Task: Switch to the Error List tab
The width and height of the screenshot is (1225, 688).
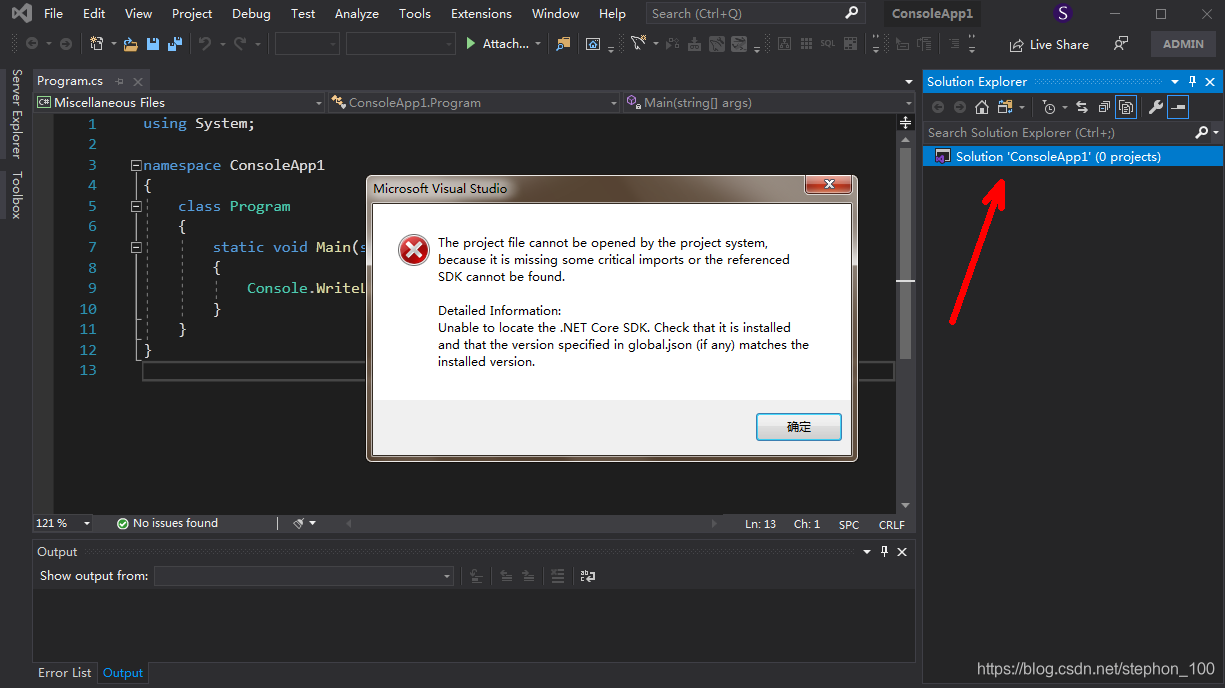Action: coord(65,673)
